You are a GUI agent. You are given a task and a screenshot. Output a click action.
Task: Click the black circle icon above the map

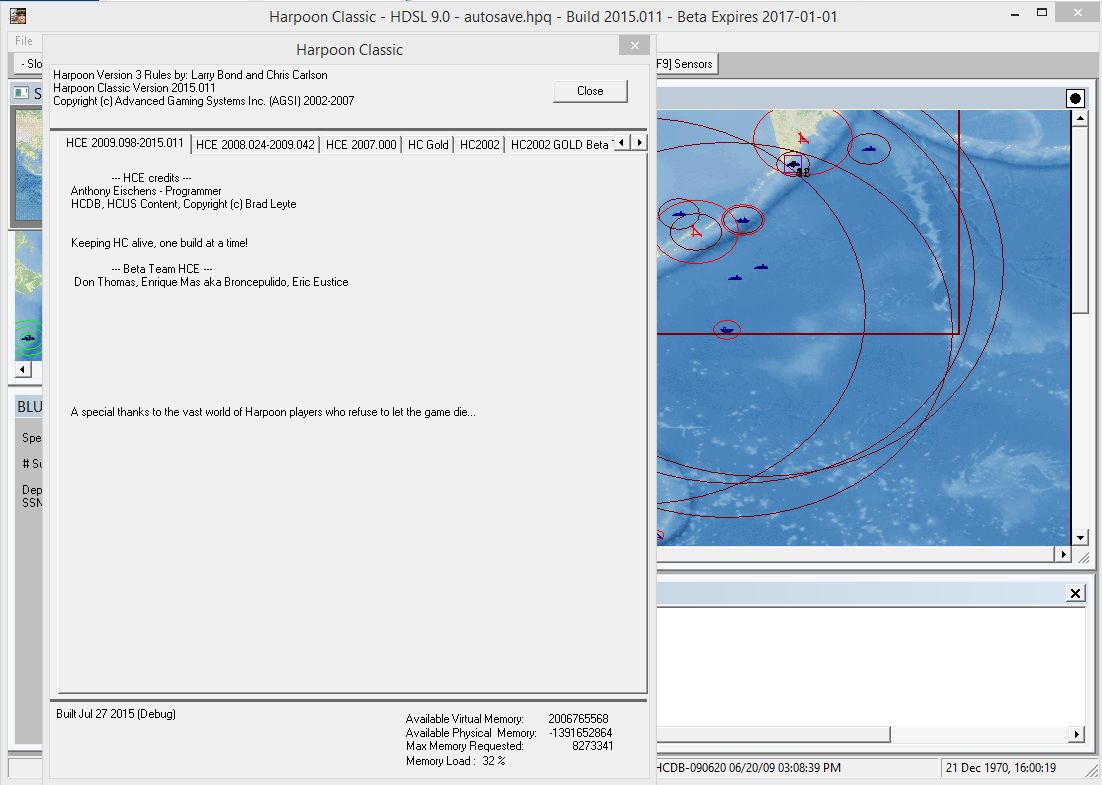point(1075,98)
